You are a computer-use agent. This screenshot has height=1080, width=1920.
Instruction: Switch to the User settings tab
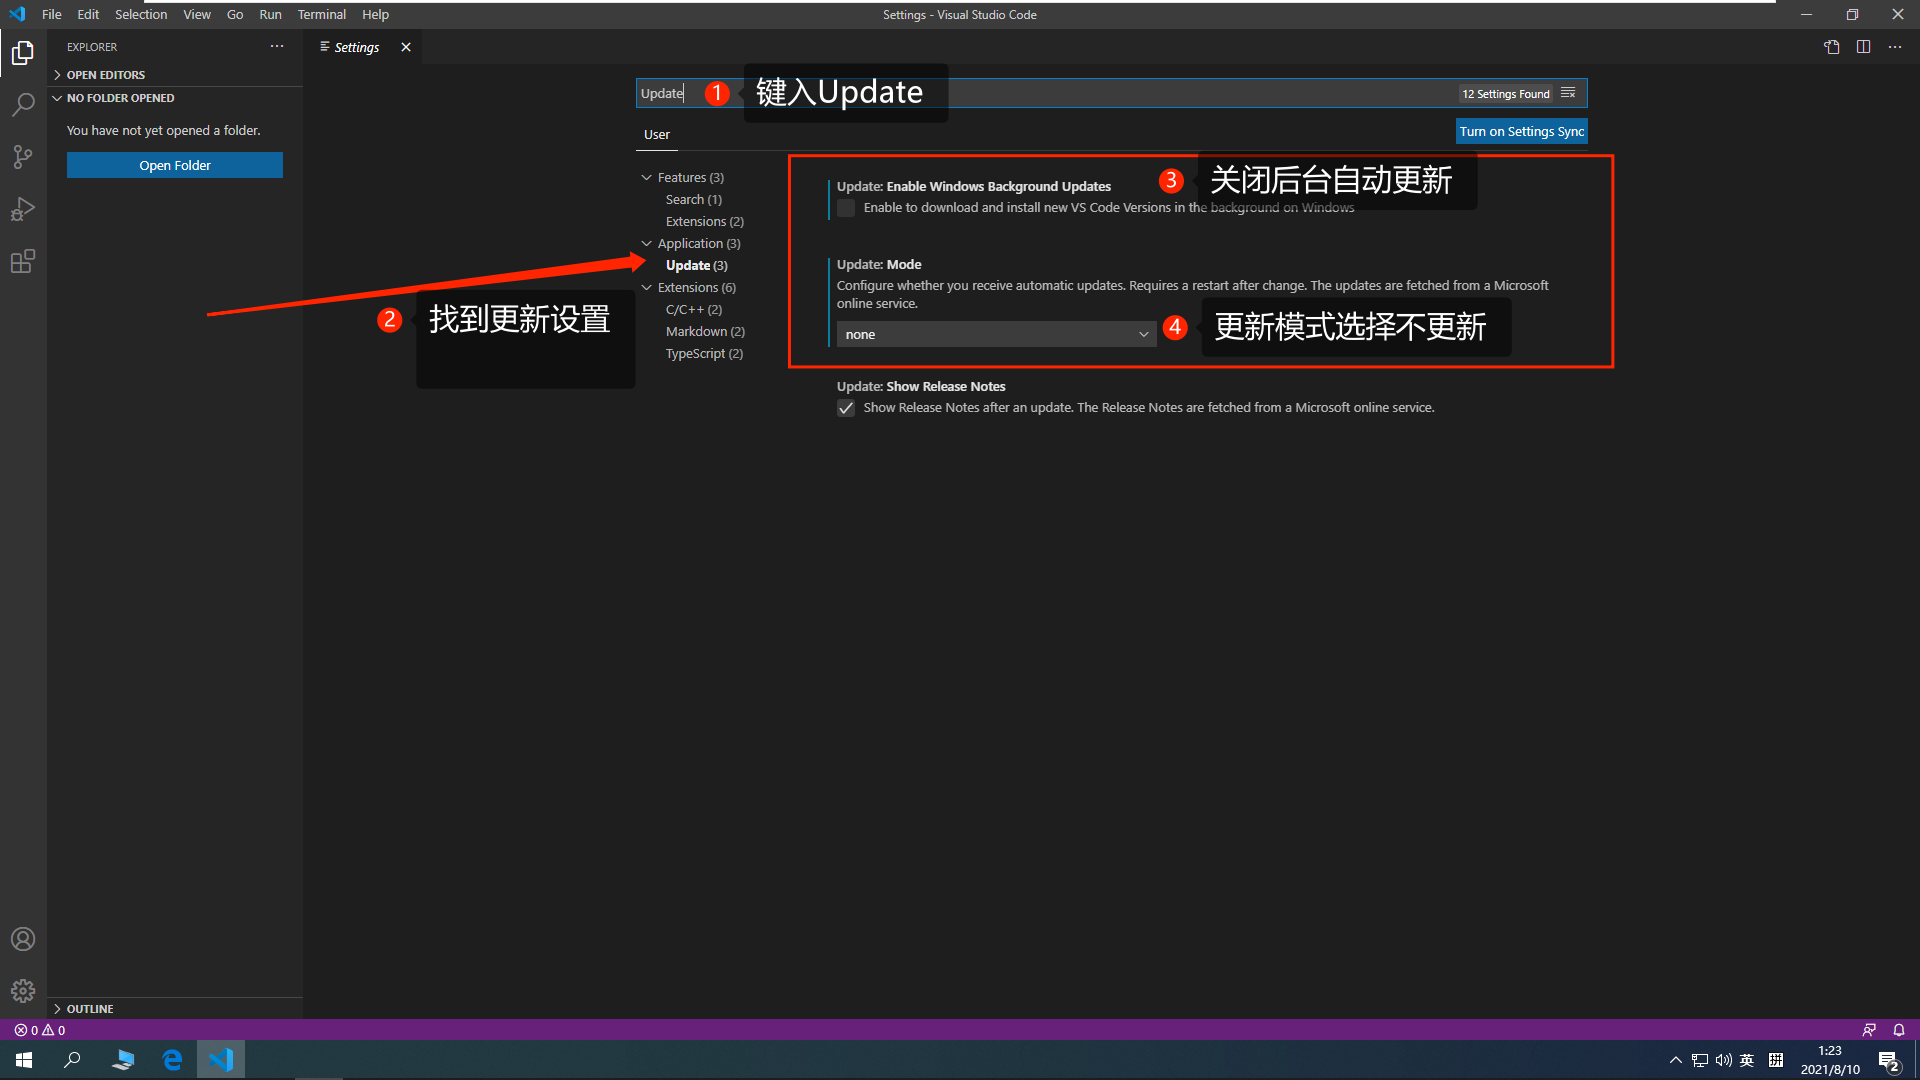coord(656,134)
